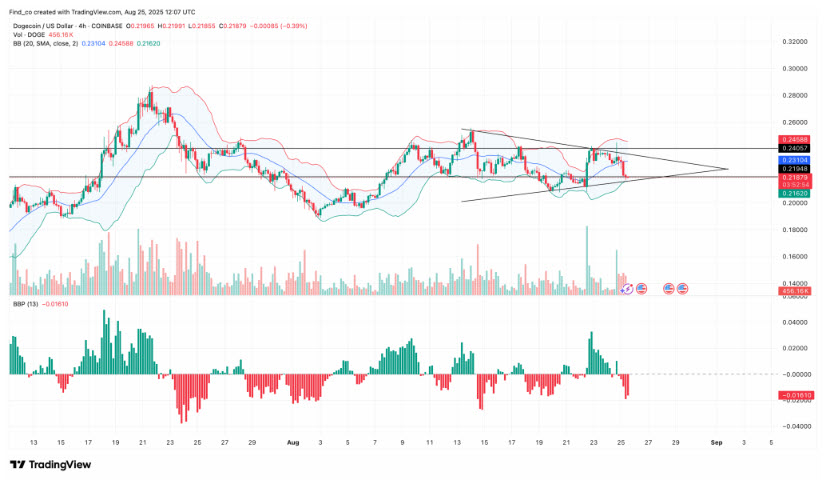
Task: Click the 'Dogecoin / US Dollar · 4h · COINBASE' title
Action: 68,26
